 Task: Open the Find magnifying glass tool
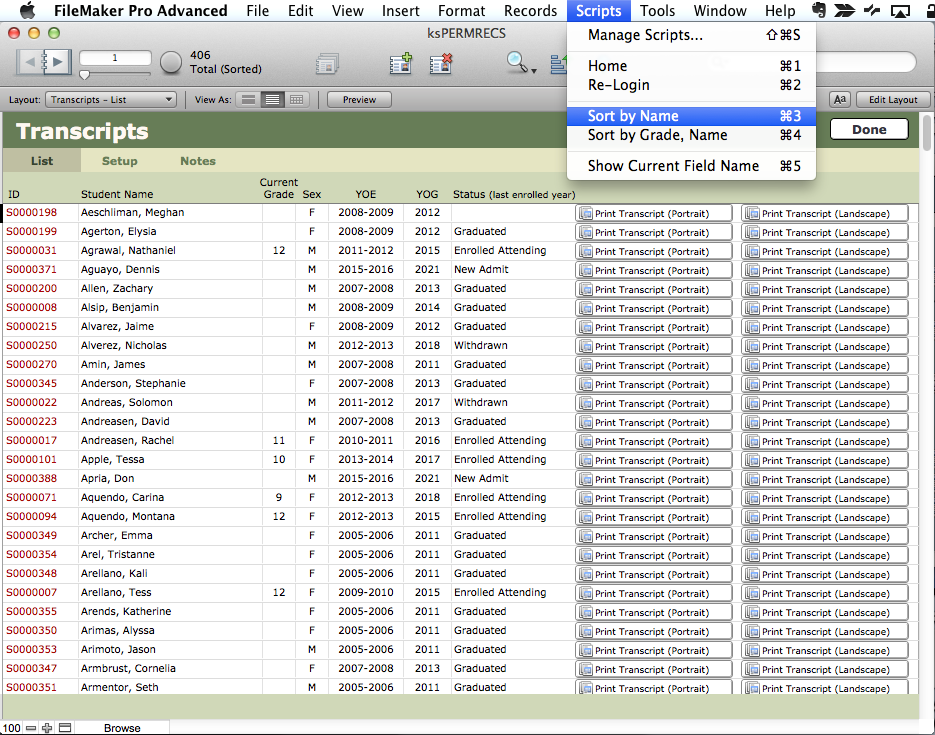tap(517, 63)
